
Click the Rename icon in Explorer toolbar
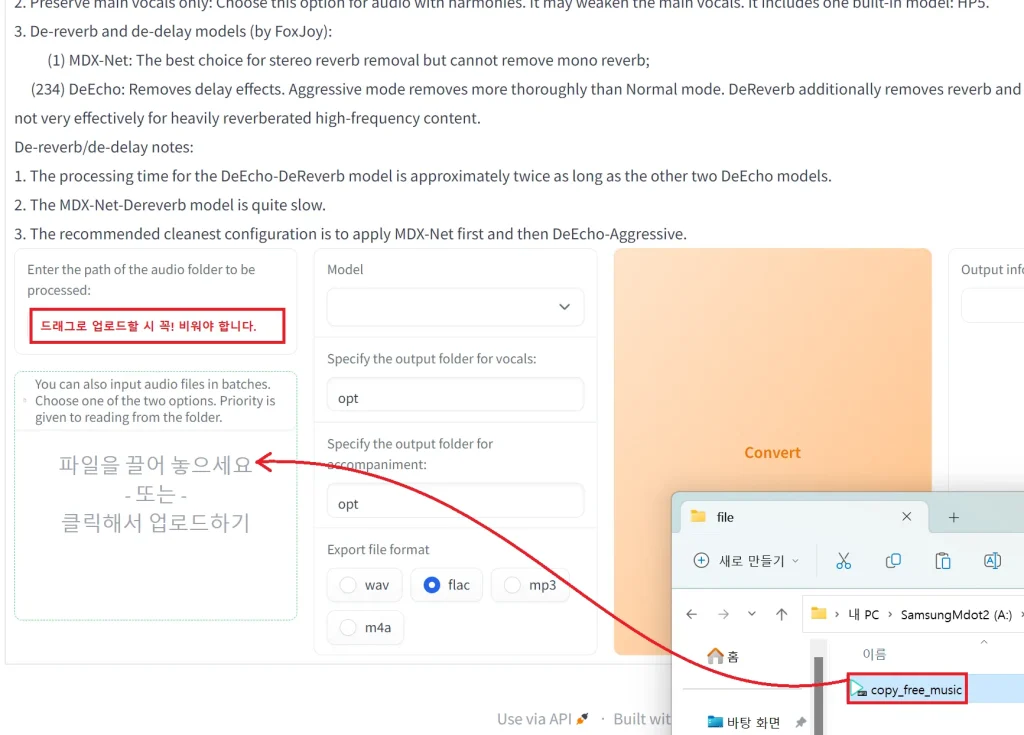[992, 561]
